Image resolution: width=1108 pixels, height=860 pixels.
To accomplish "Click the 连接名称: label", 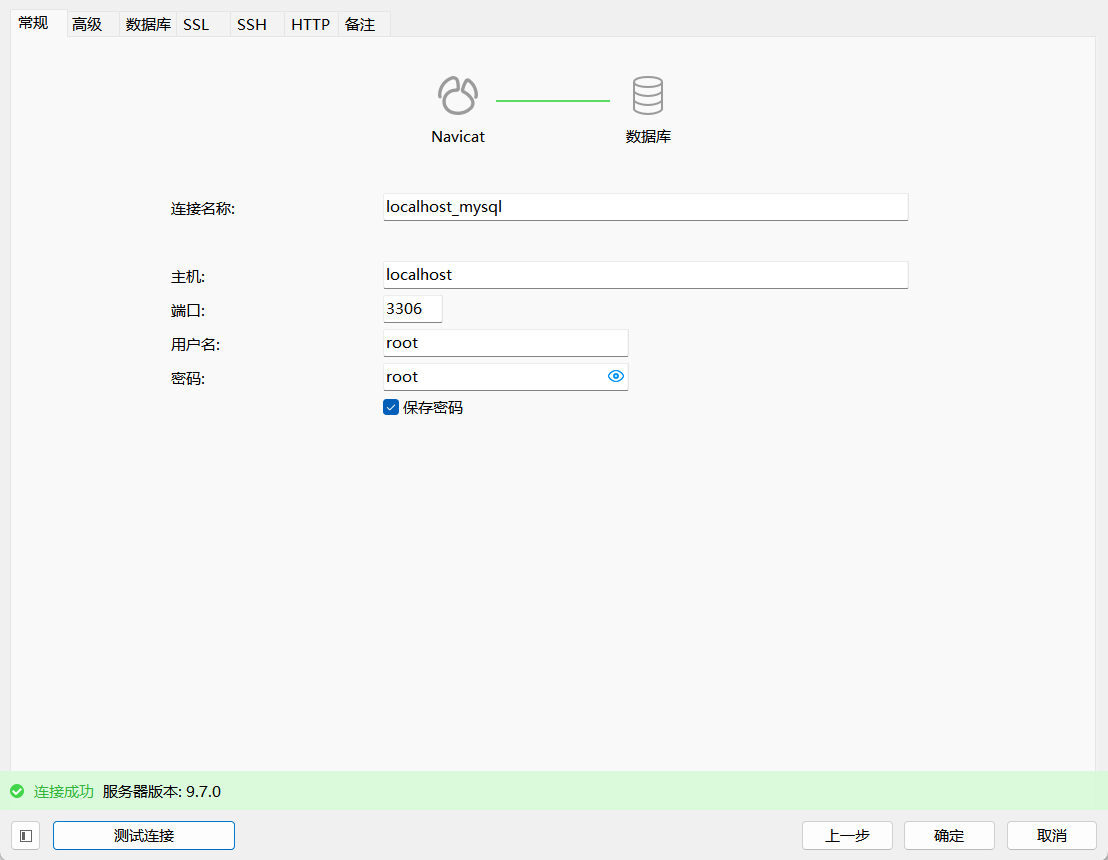I will (203, 209).
